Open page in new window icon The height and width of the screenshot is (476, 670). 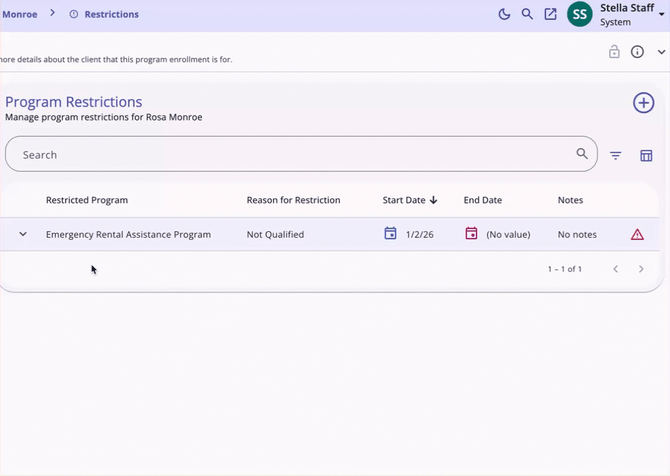point(550,14)
